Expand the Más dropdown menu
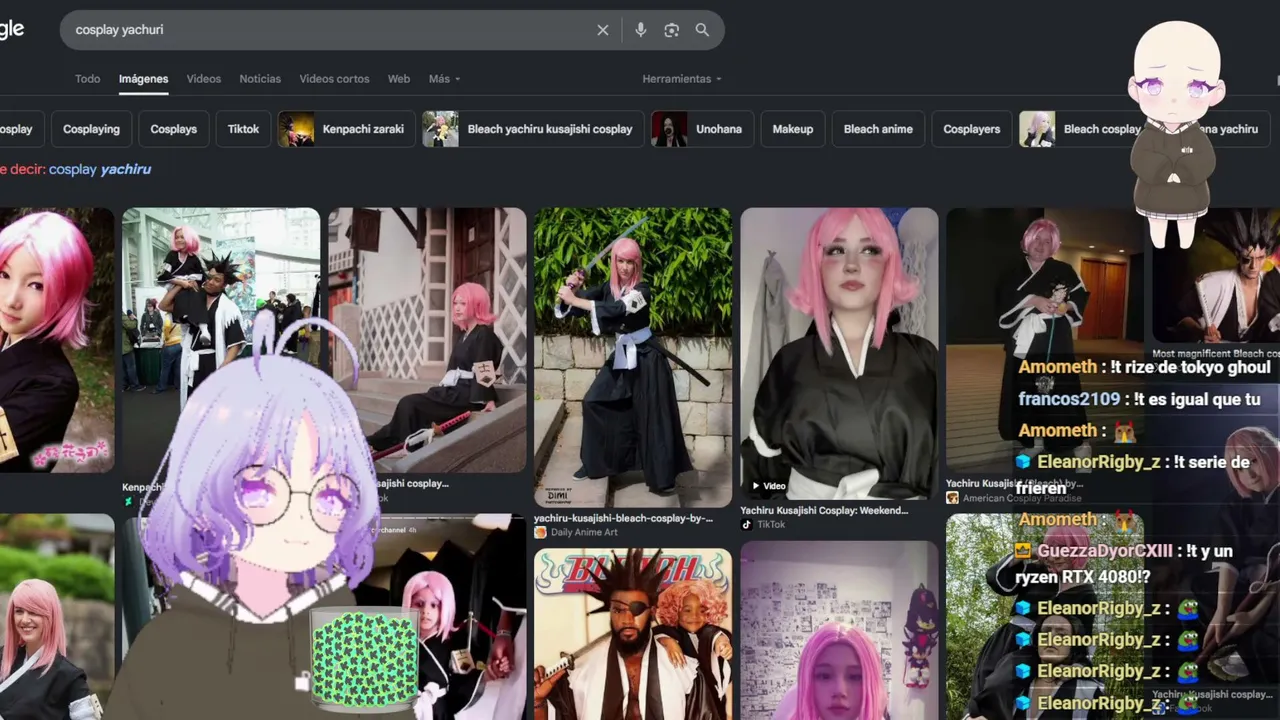This screenshot has width=1280, height=720. (444, 79)
